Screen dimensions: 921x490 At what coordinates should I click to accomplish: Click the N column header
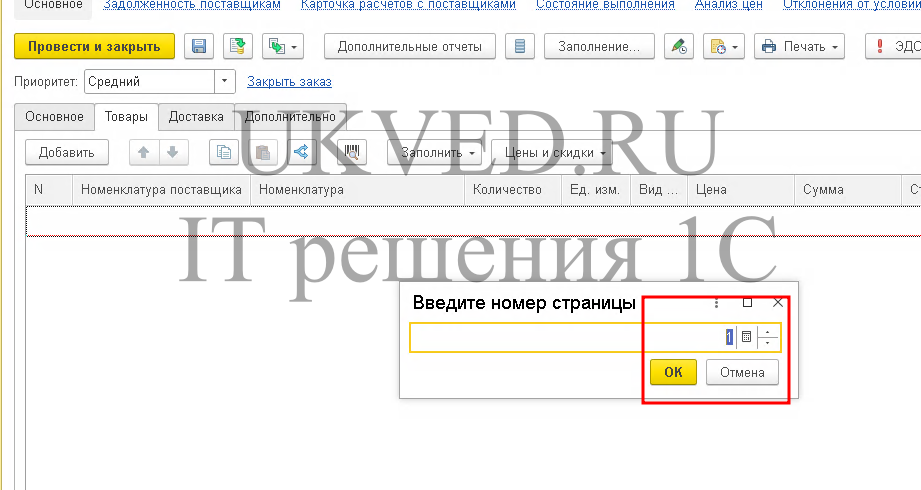[x=49, y=190]
